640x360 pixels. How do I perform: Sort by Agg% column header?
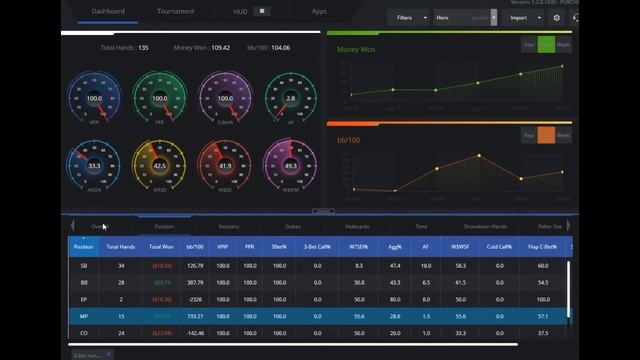pyautogui.click(x=395, y=247)
